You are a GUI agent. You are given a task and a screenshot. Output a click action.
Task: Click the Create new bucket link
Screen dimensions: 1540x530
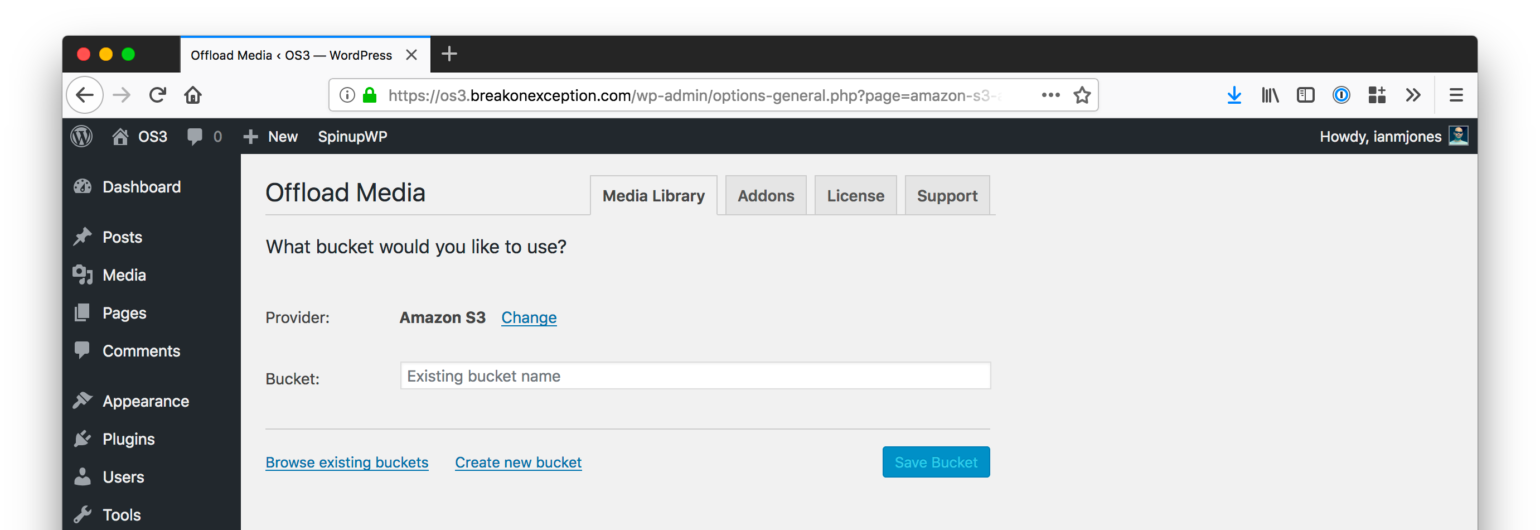pos(518,462)
